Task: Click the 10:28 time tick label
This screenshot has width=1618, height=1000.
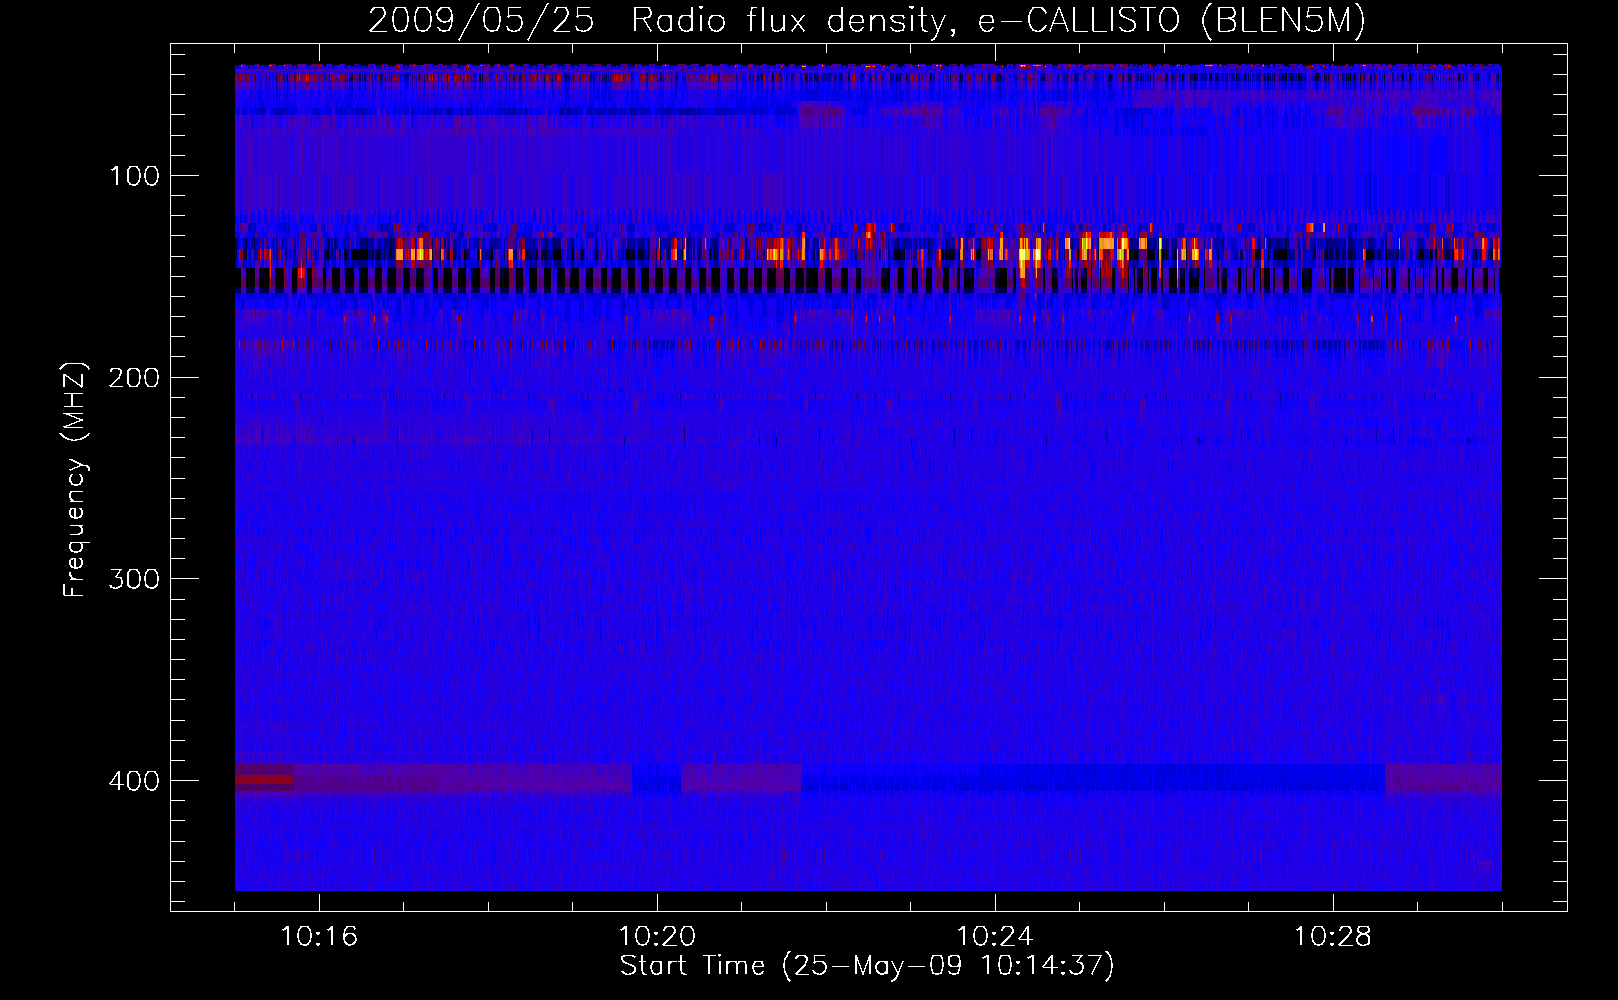Action: pyautogui.click(x=1333, y=937)
